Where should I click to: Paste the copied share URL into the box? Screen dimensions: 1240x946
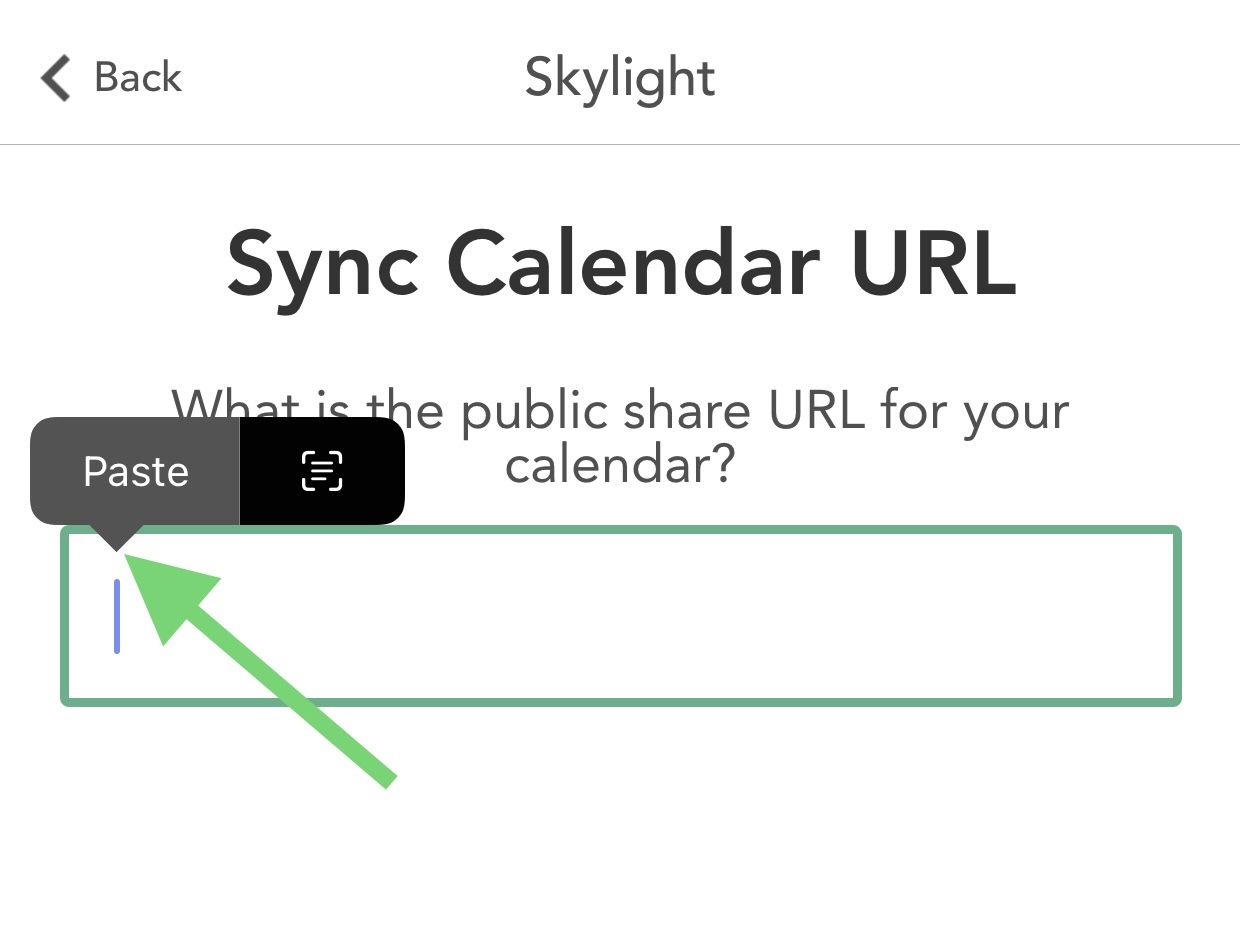click(x=135, y=471)
